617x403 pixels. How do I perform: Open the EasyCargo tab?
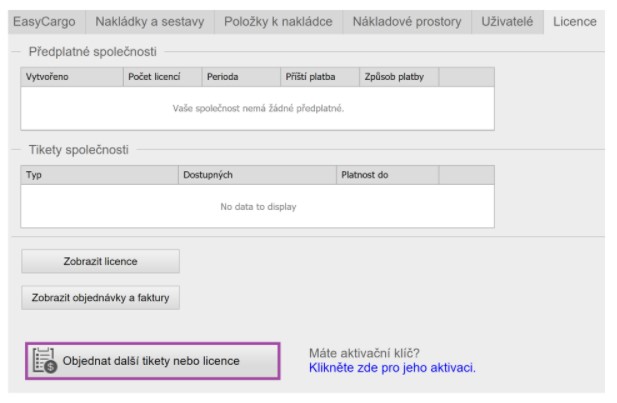click(43, 21)
